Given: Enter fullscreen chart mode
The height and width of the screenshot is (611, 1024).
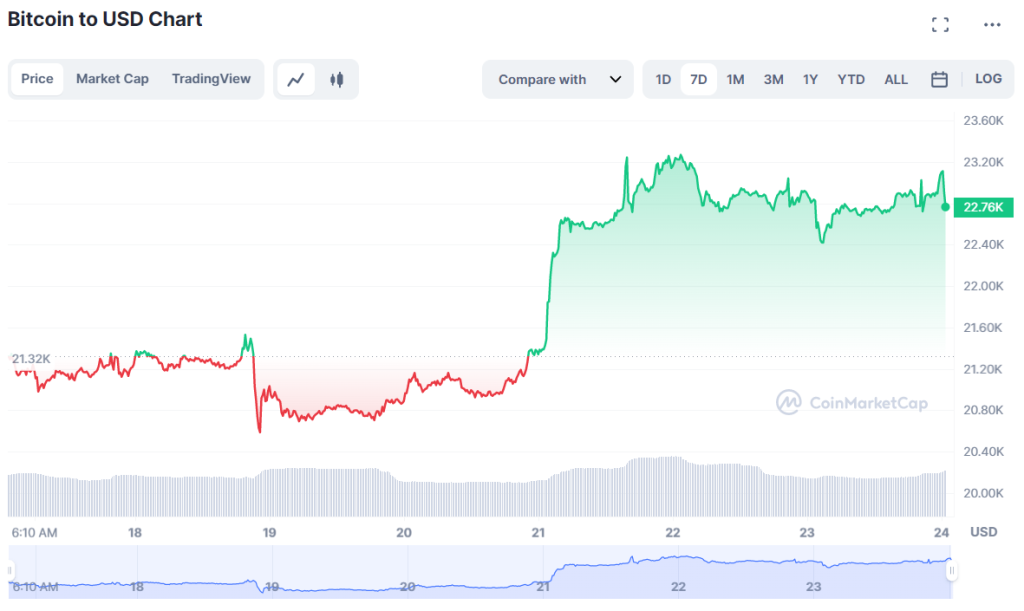Looking at the screenshot, I should (x=940, y=24).
